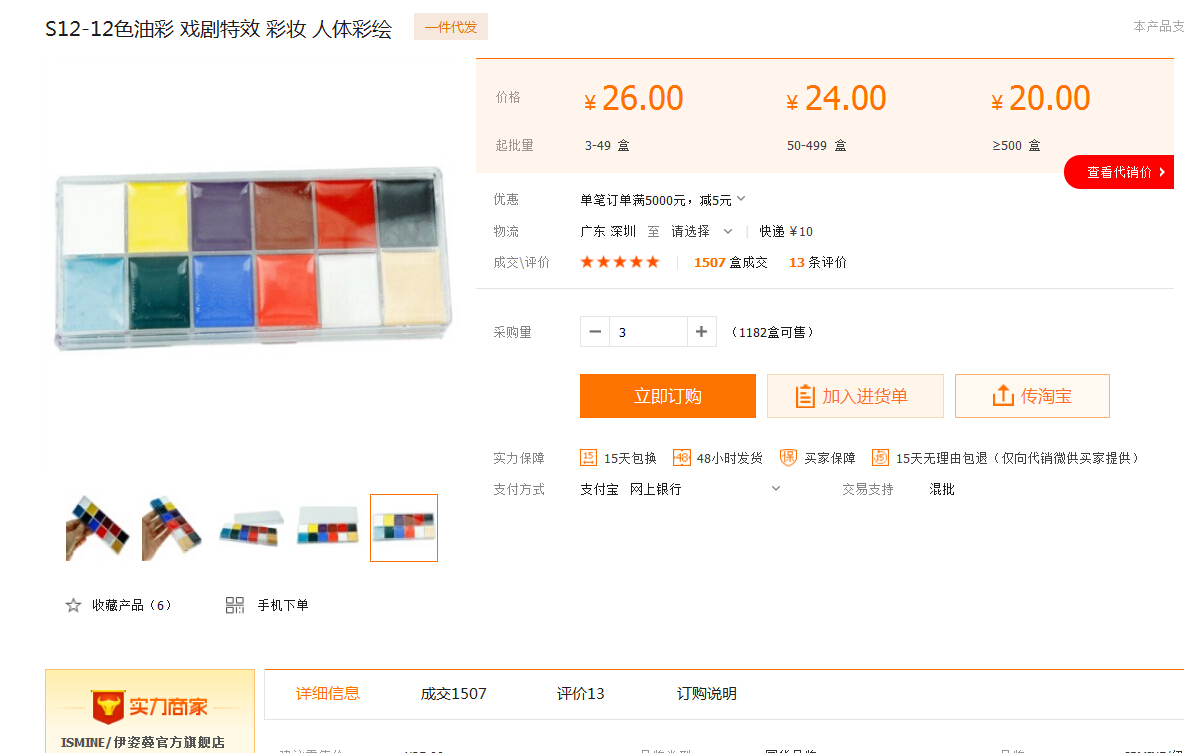The image size is (1184, 753).
Task: Click the 传淘宝 upload button
Action: 1032,396
